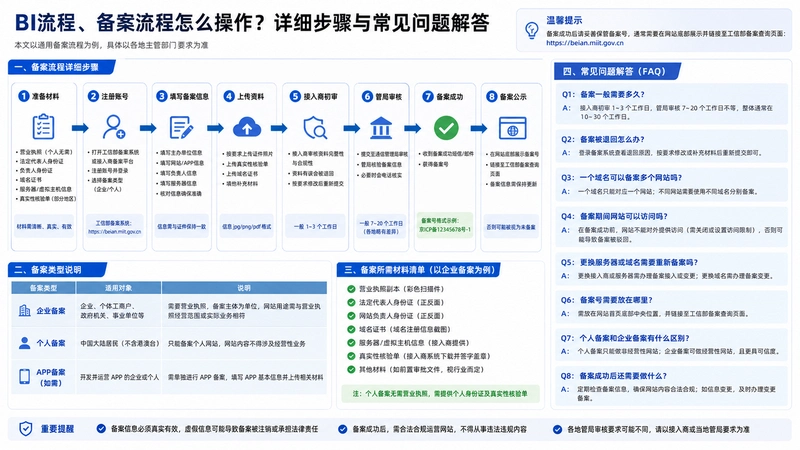Click the 企业备案 row in the type table

click(x=169, y=311)
